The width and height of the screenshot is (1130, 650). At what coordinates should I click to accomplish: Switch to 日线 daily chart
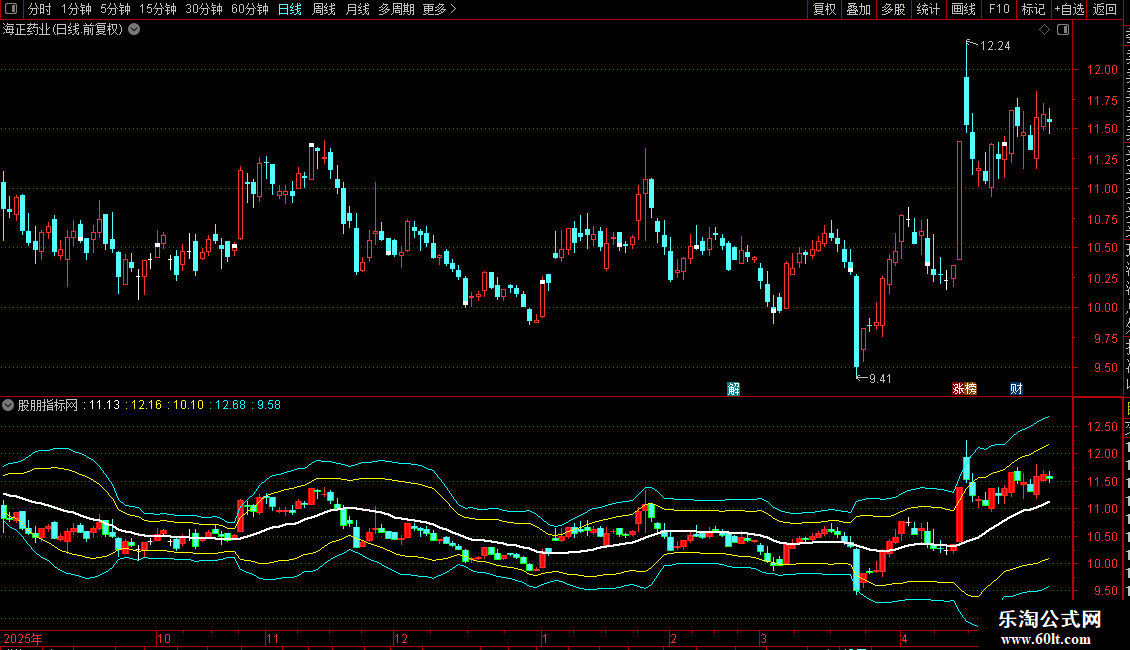(290, 9)
